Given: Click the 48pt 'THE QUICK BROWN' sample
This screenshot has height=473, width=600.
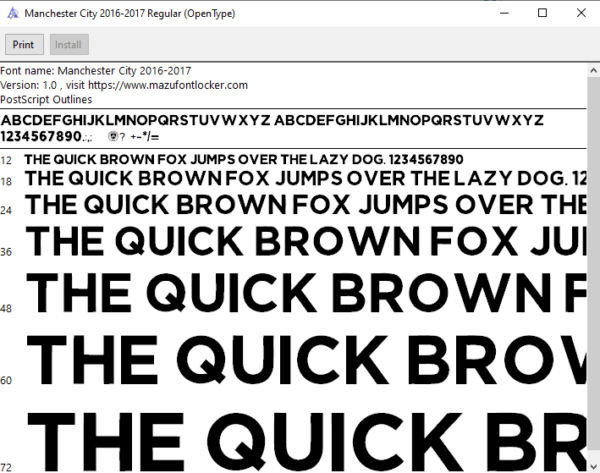Looking at the screenshot, I should tap(306, 293).
